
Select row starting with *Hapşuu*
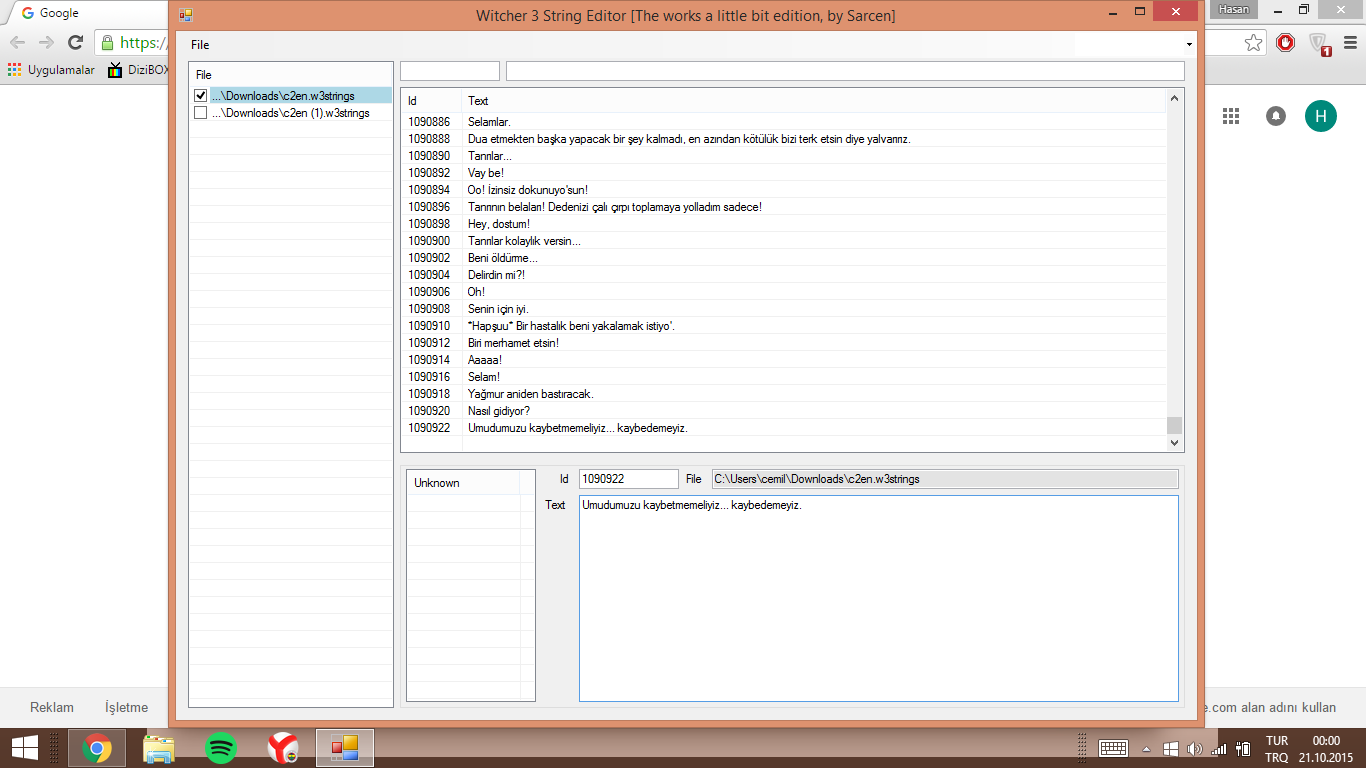(x=784, y=326)
